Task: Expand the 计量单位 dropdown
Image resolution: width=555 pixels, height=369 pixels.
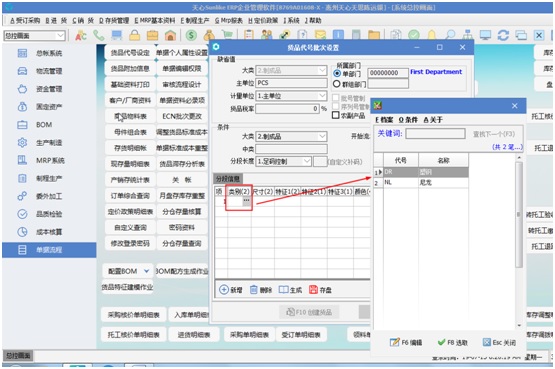Action: [322, 96]
